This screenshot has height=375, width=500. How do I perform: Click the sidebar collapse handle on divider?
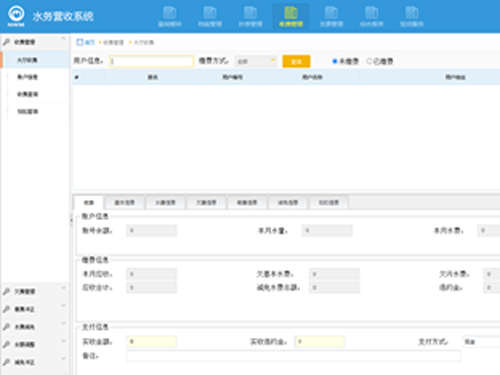(71, 220)
